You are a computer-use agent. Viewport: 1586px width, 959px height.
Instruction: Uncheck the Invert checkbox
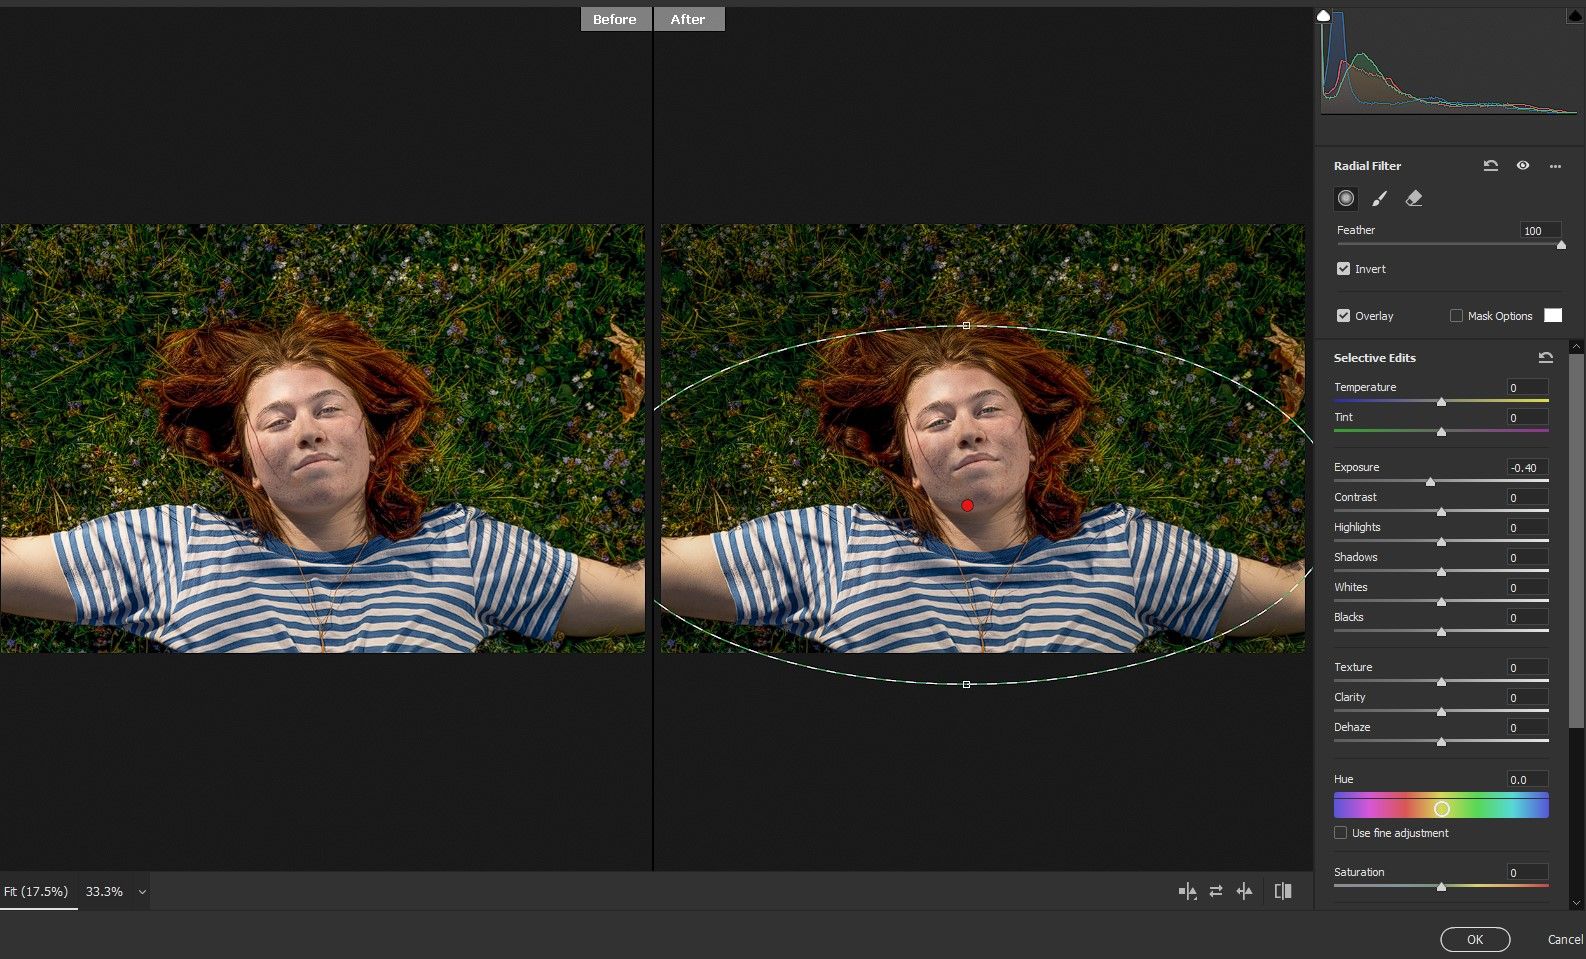(x=1343, y=269)
